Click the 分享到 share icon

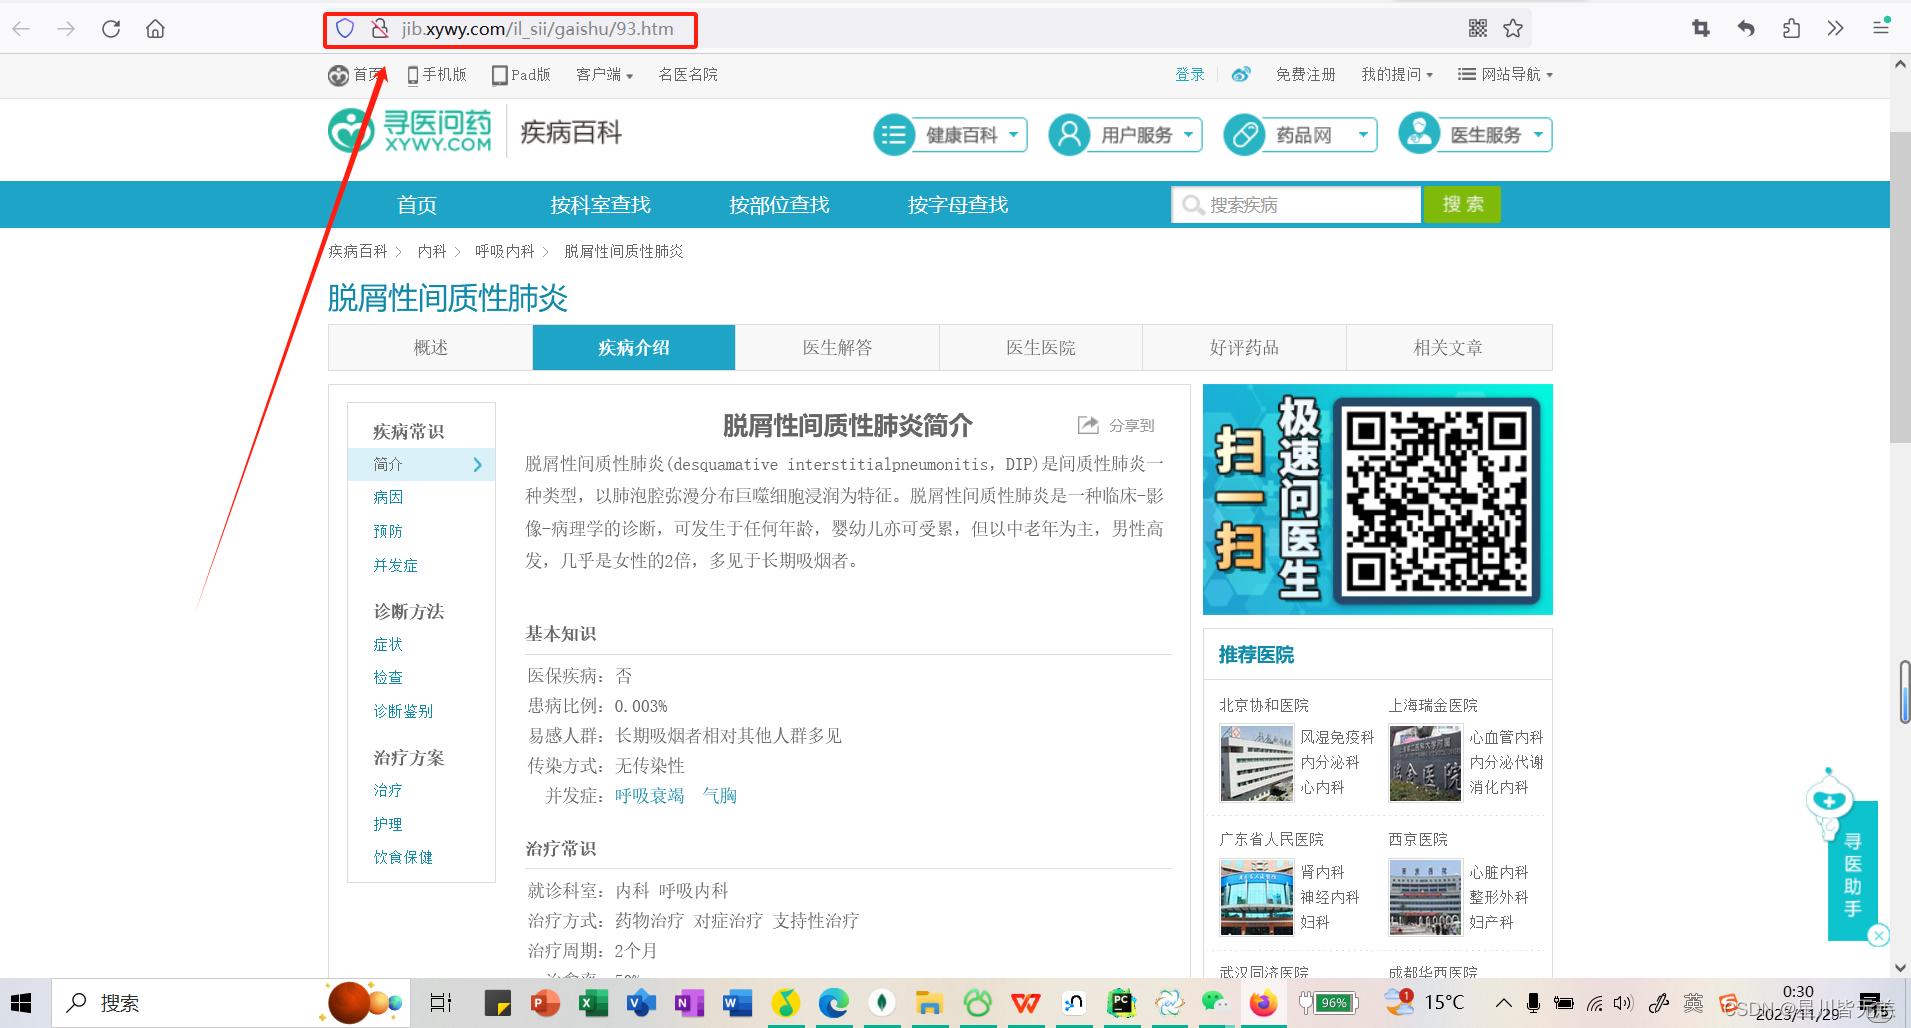[1087, 424]
